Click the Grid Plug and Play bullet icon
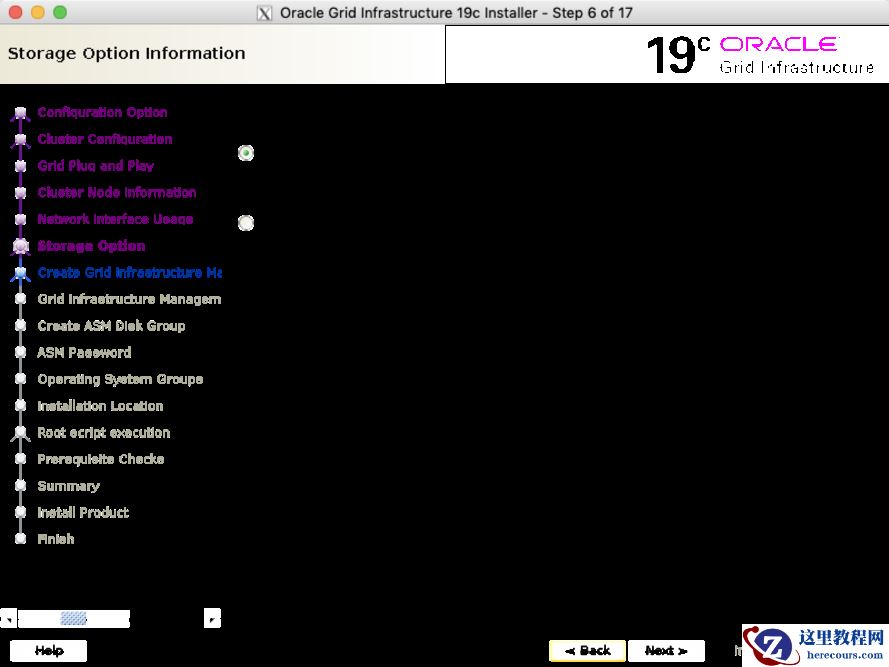The width and height of the screenshot is (889, 667). [x=20, y=166]
